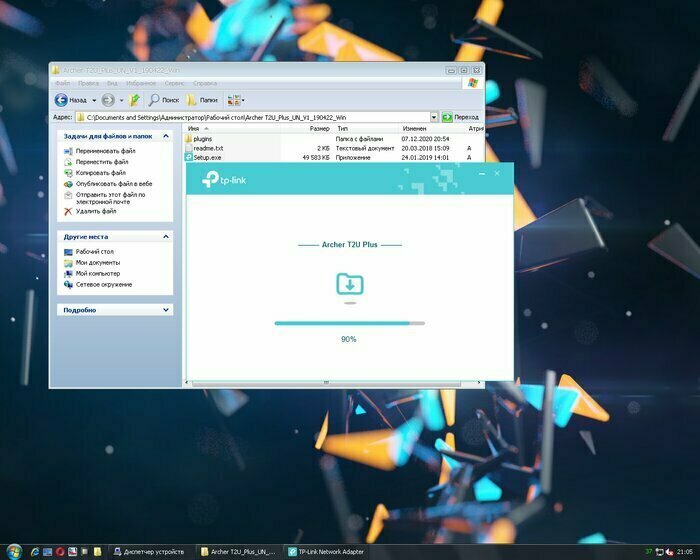The image size is (700, 560).
Task: Click Копировать файл task link
Action: click(100, 173)
